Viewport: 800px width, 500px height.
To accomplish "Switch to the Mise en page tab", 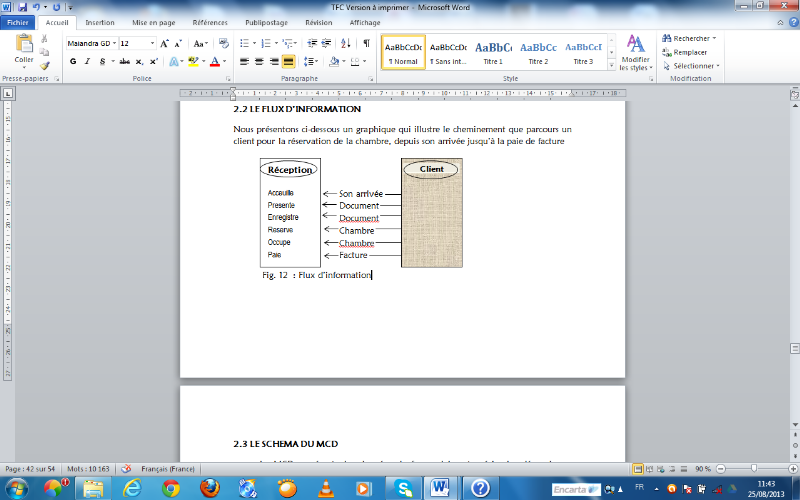I will [x=153, y=20].
